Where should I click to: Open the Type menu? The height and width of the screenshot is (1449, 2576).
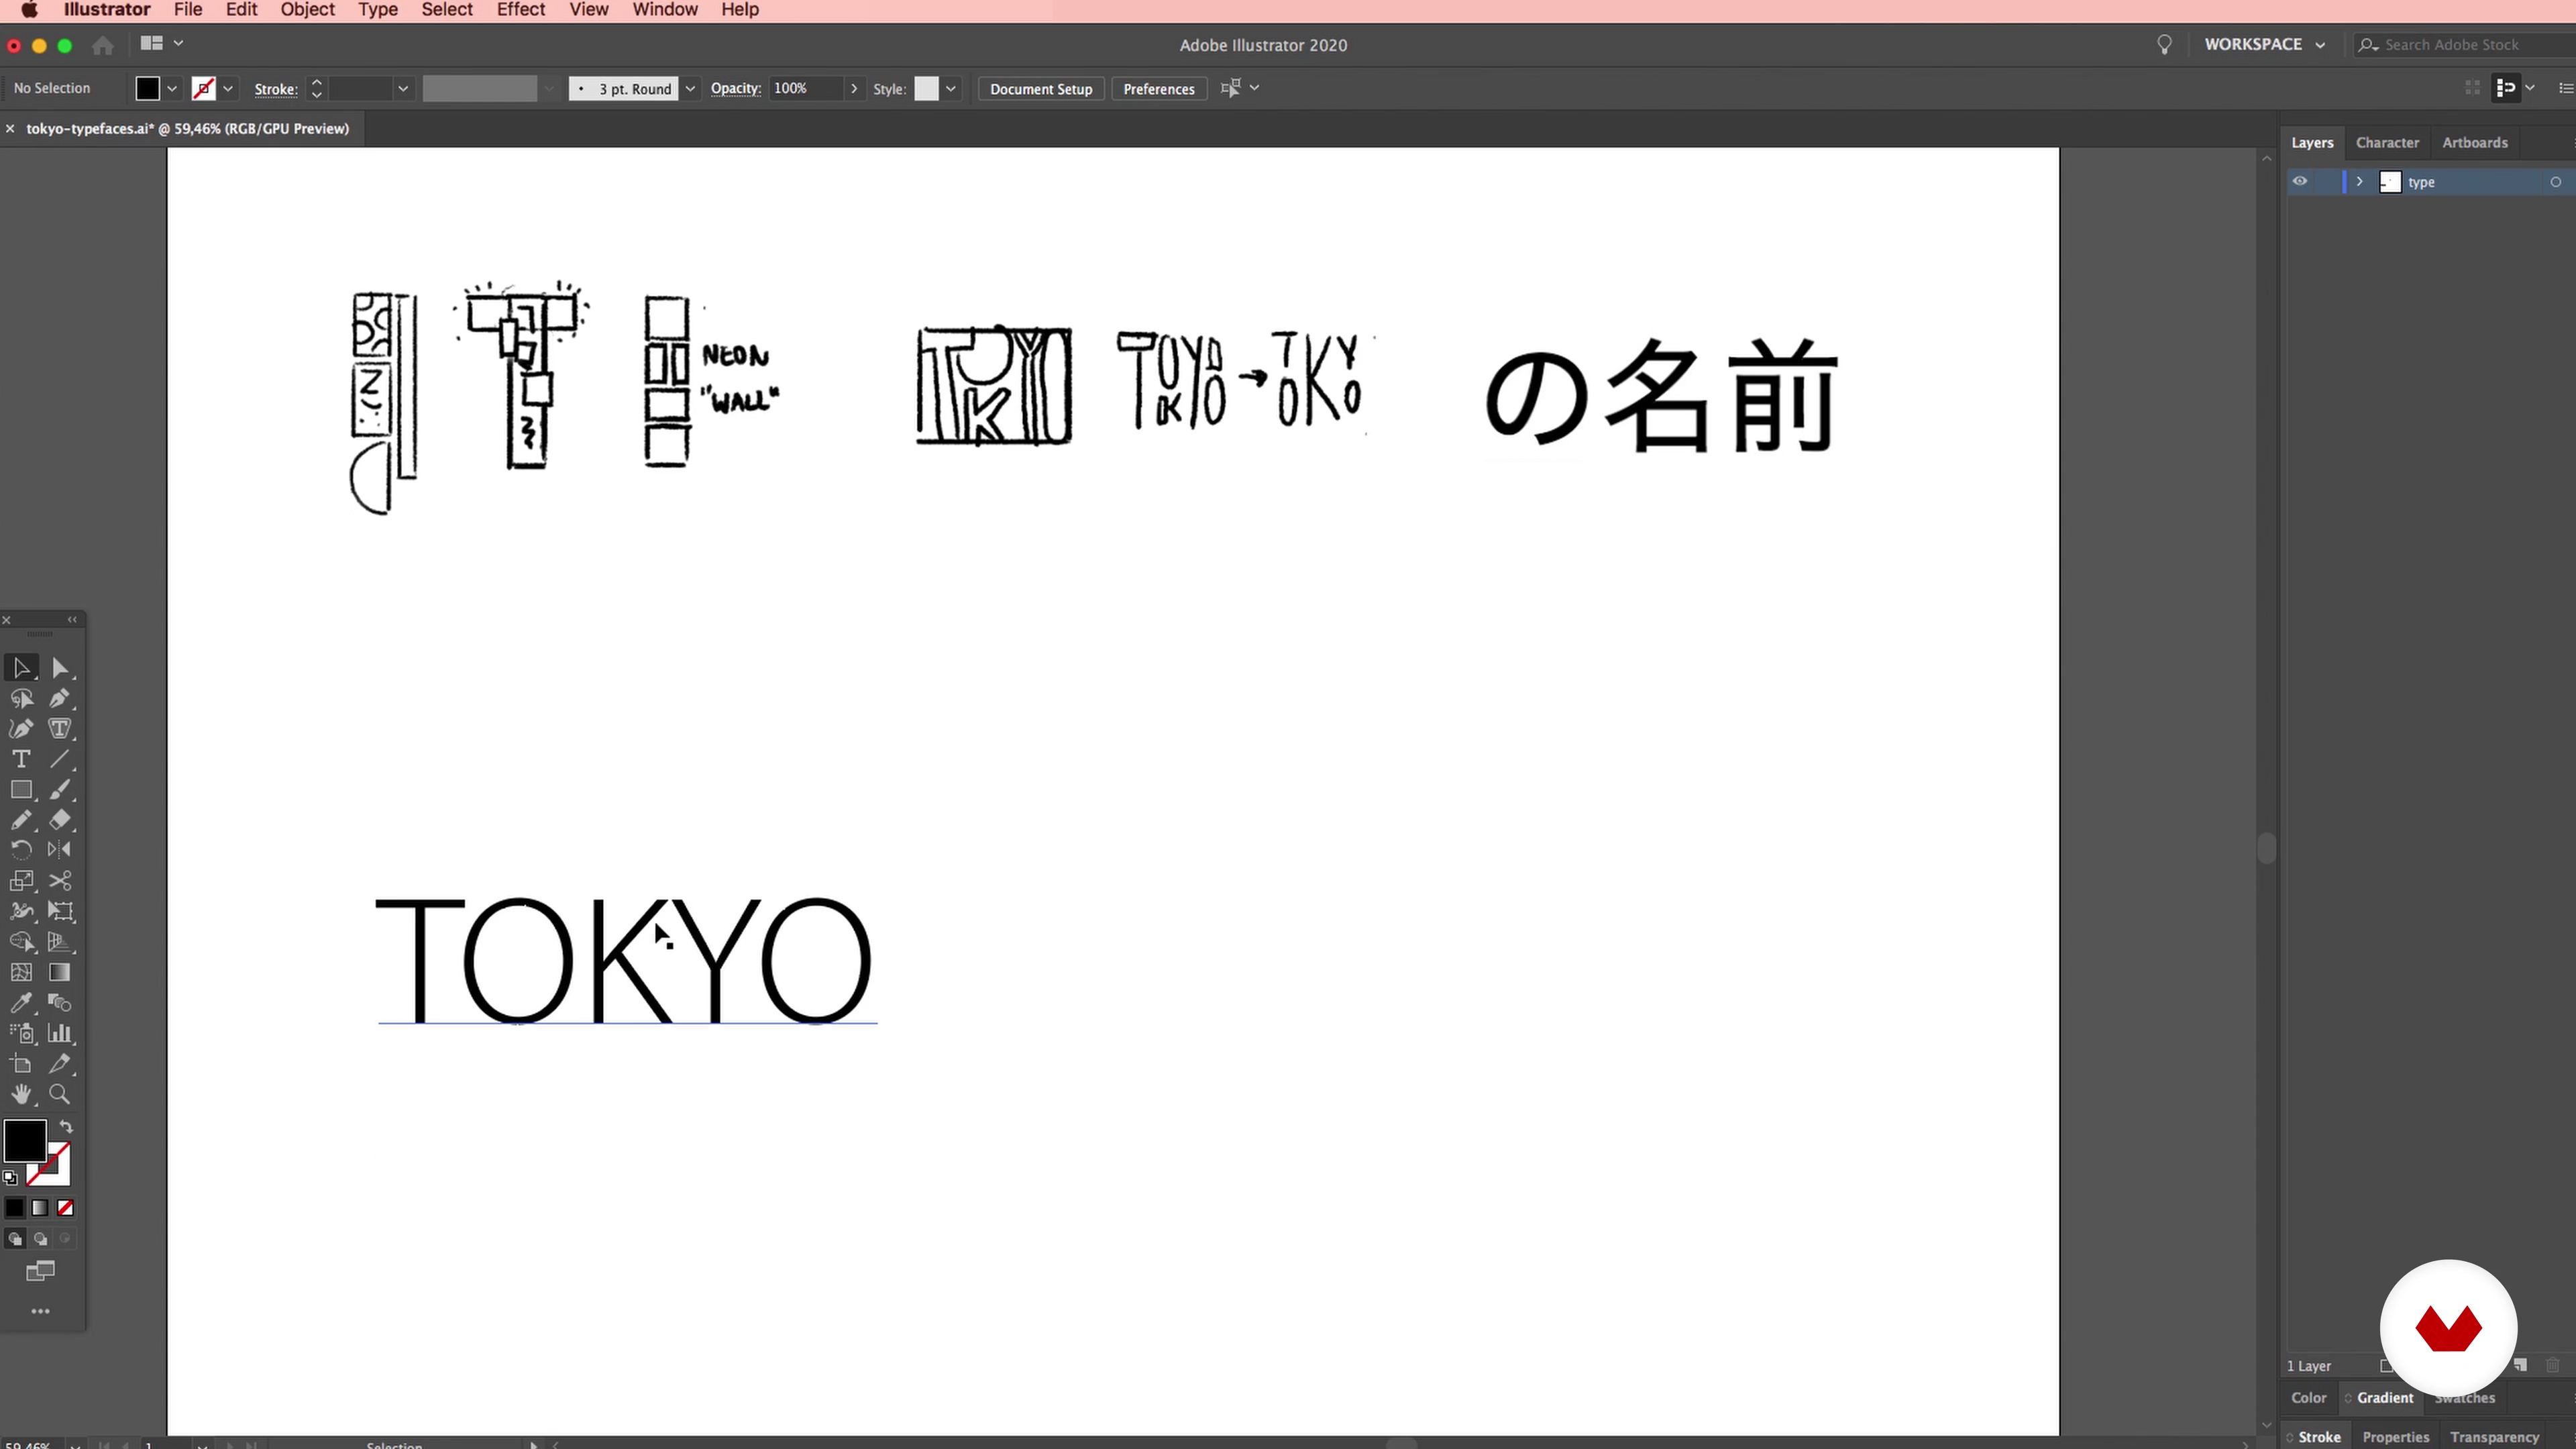378,10
